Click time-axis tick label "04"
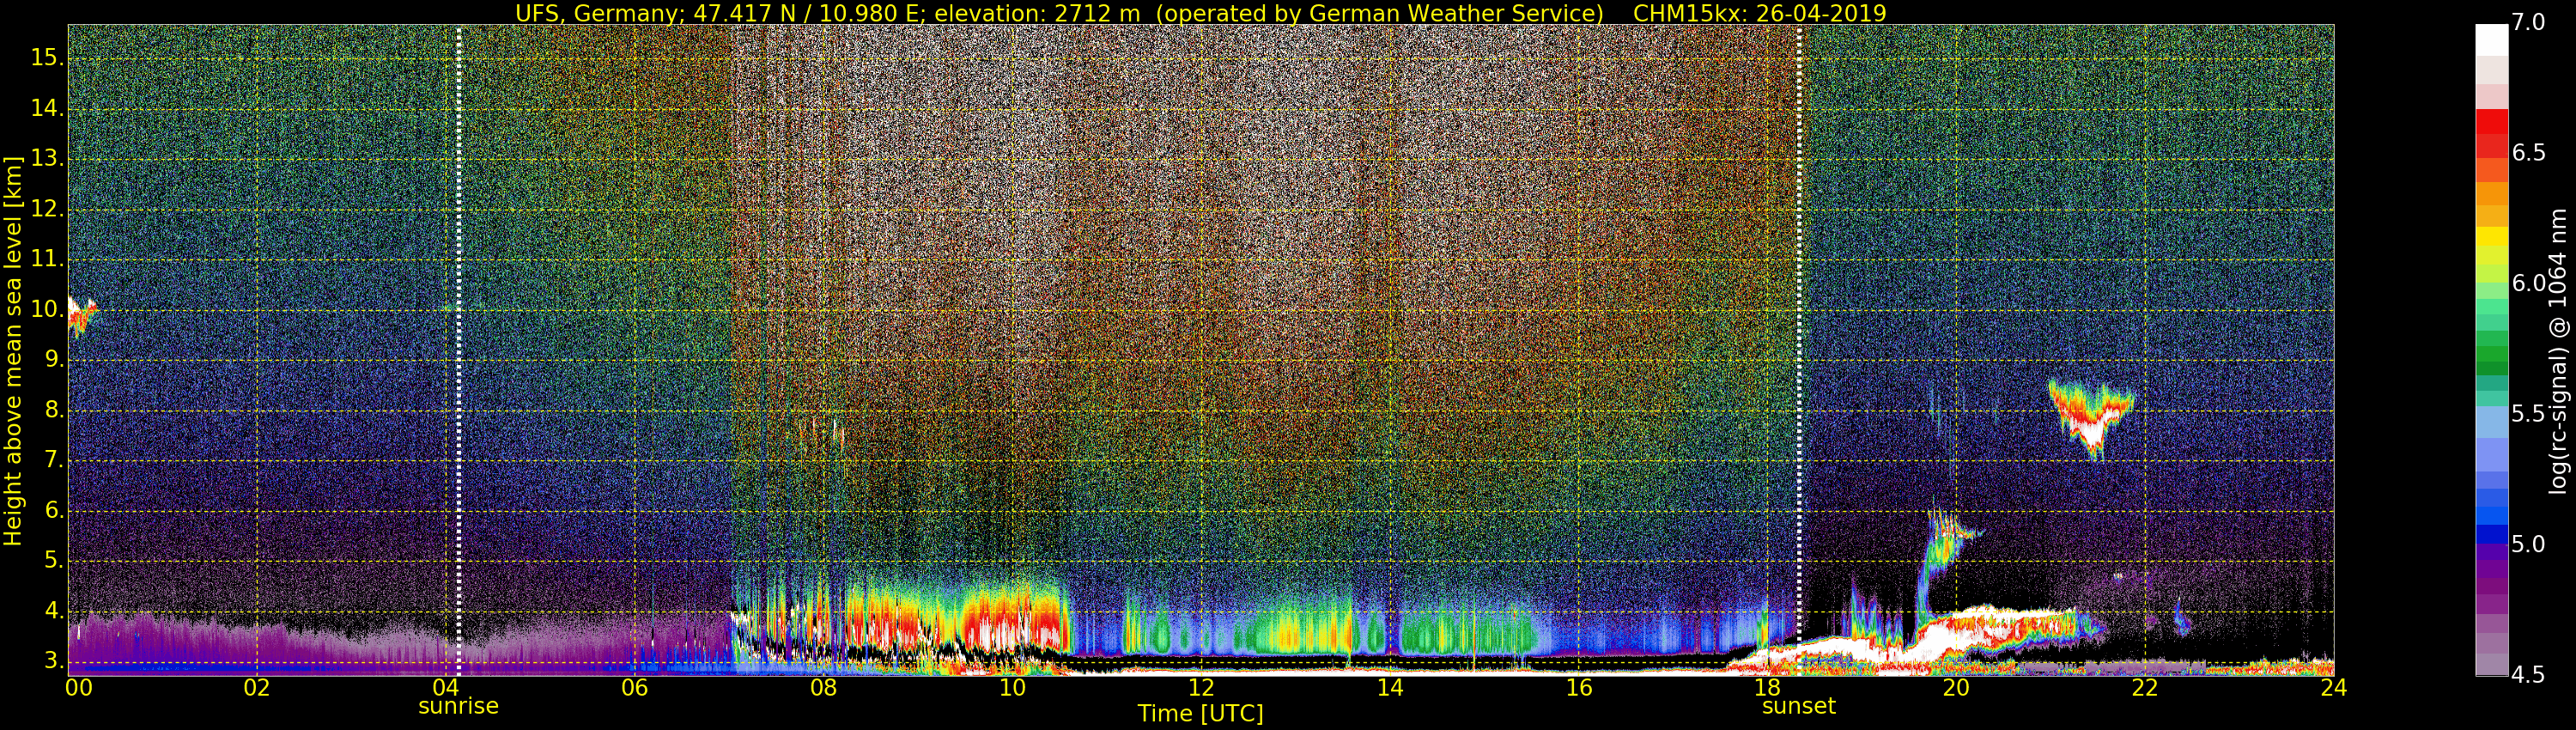Screen dimensions: 2576x730 click(x=446, y=688)
